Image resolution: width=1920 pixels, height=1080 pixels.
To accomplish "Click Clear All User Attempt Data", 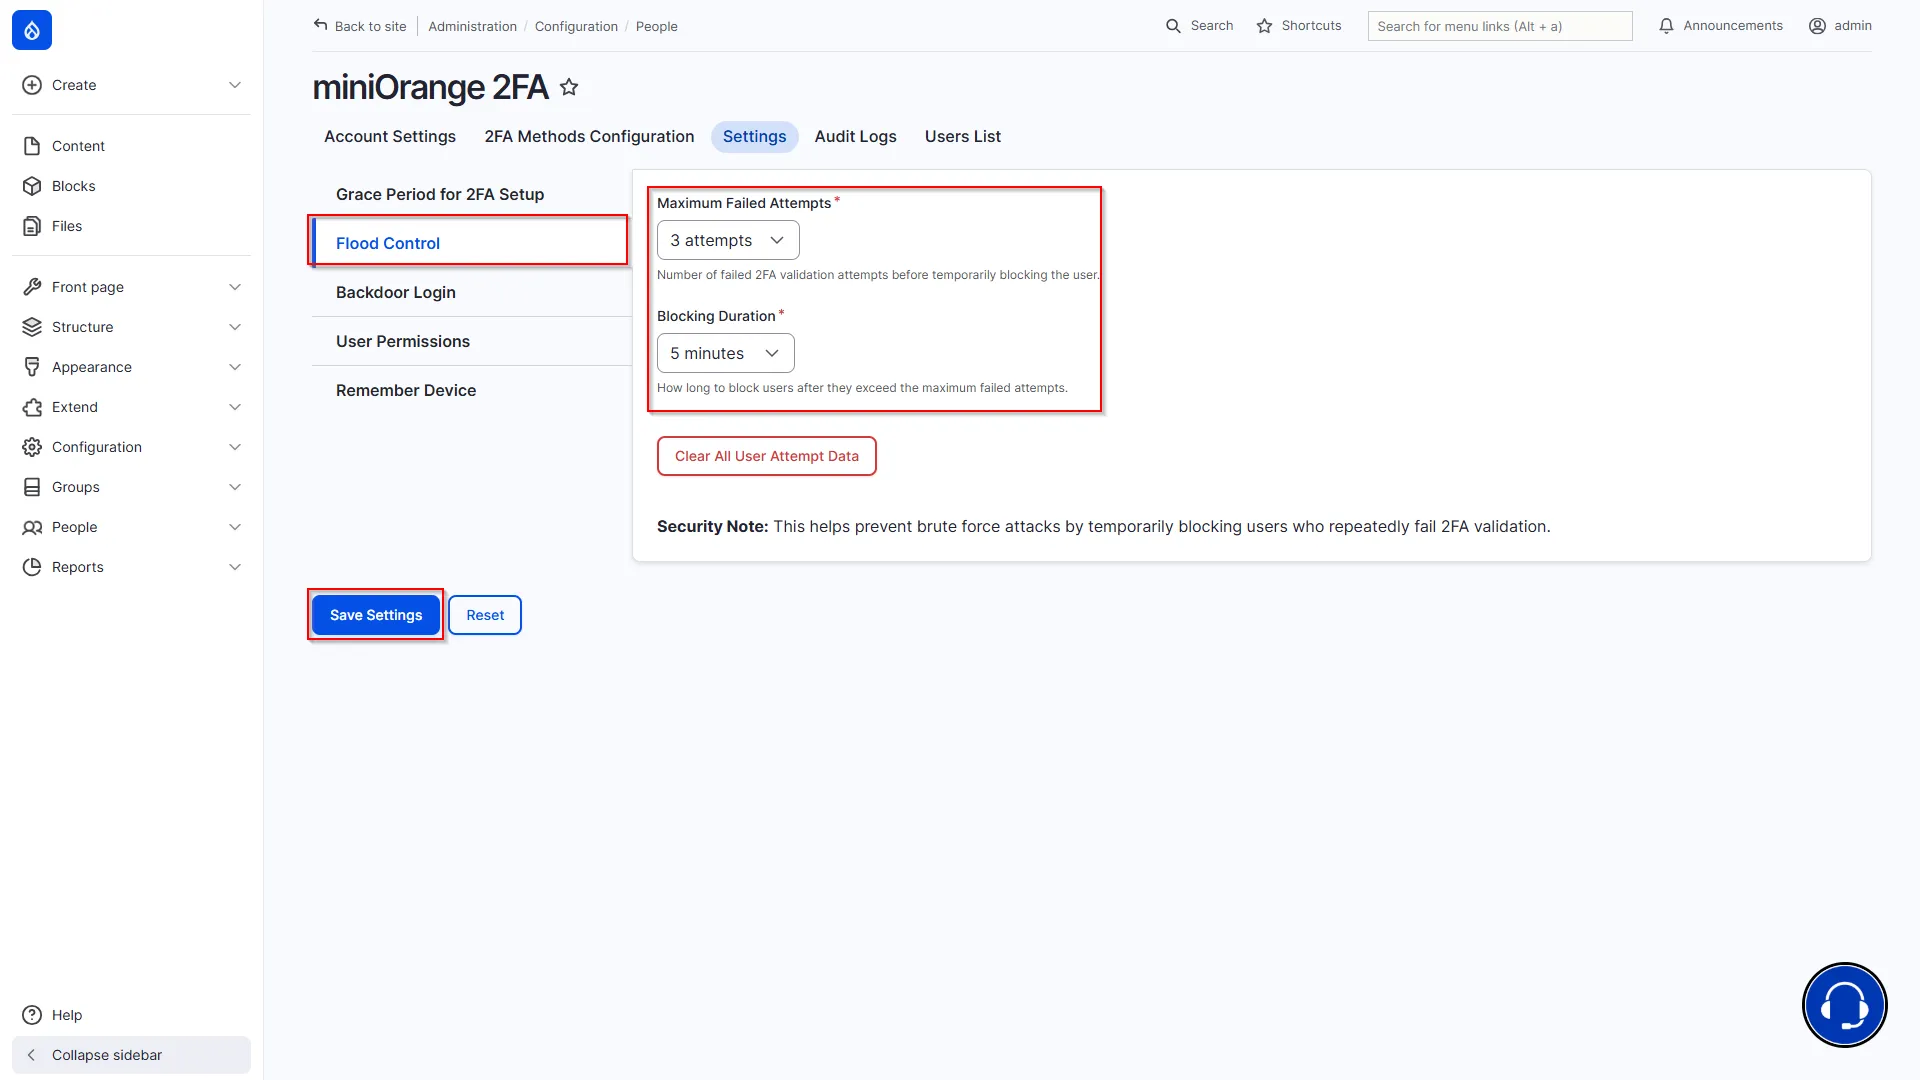I will tap(767, 456).
